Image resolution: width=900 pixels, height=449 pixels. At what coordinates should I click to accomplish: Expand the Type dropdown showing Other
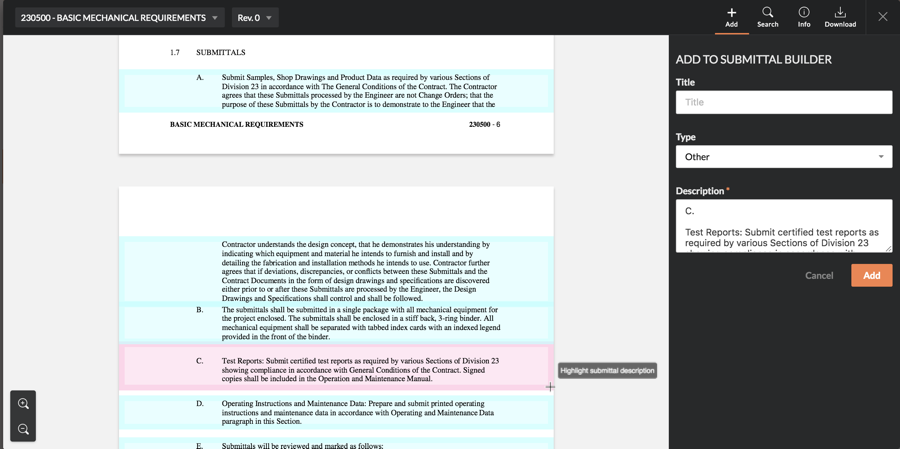[783, 157]
